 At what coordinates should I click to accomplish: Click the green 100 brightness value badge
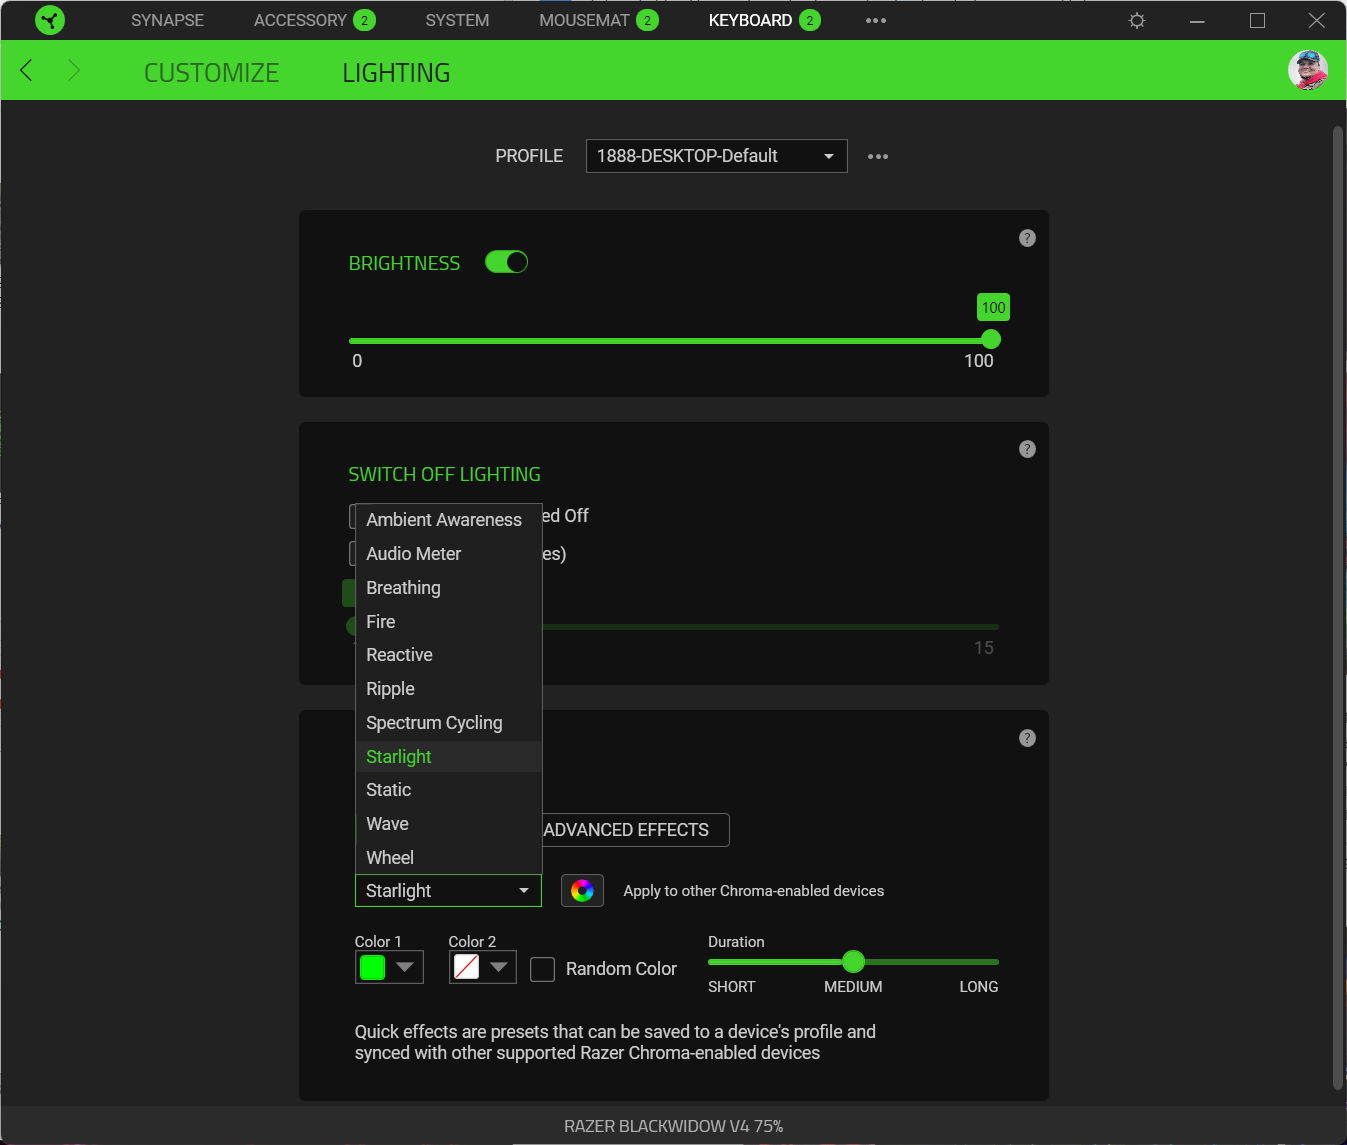993,308
